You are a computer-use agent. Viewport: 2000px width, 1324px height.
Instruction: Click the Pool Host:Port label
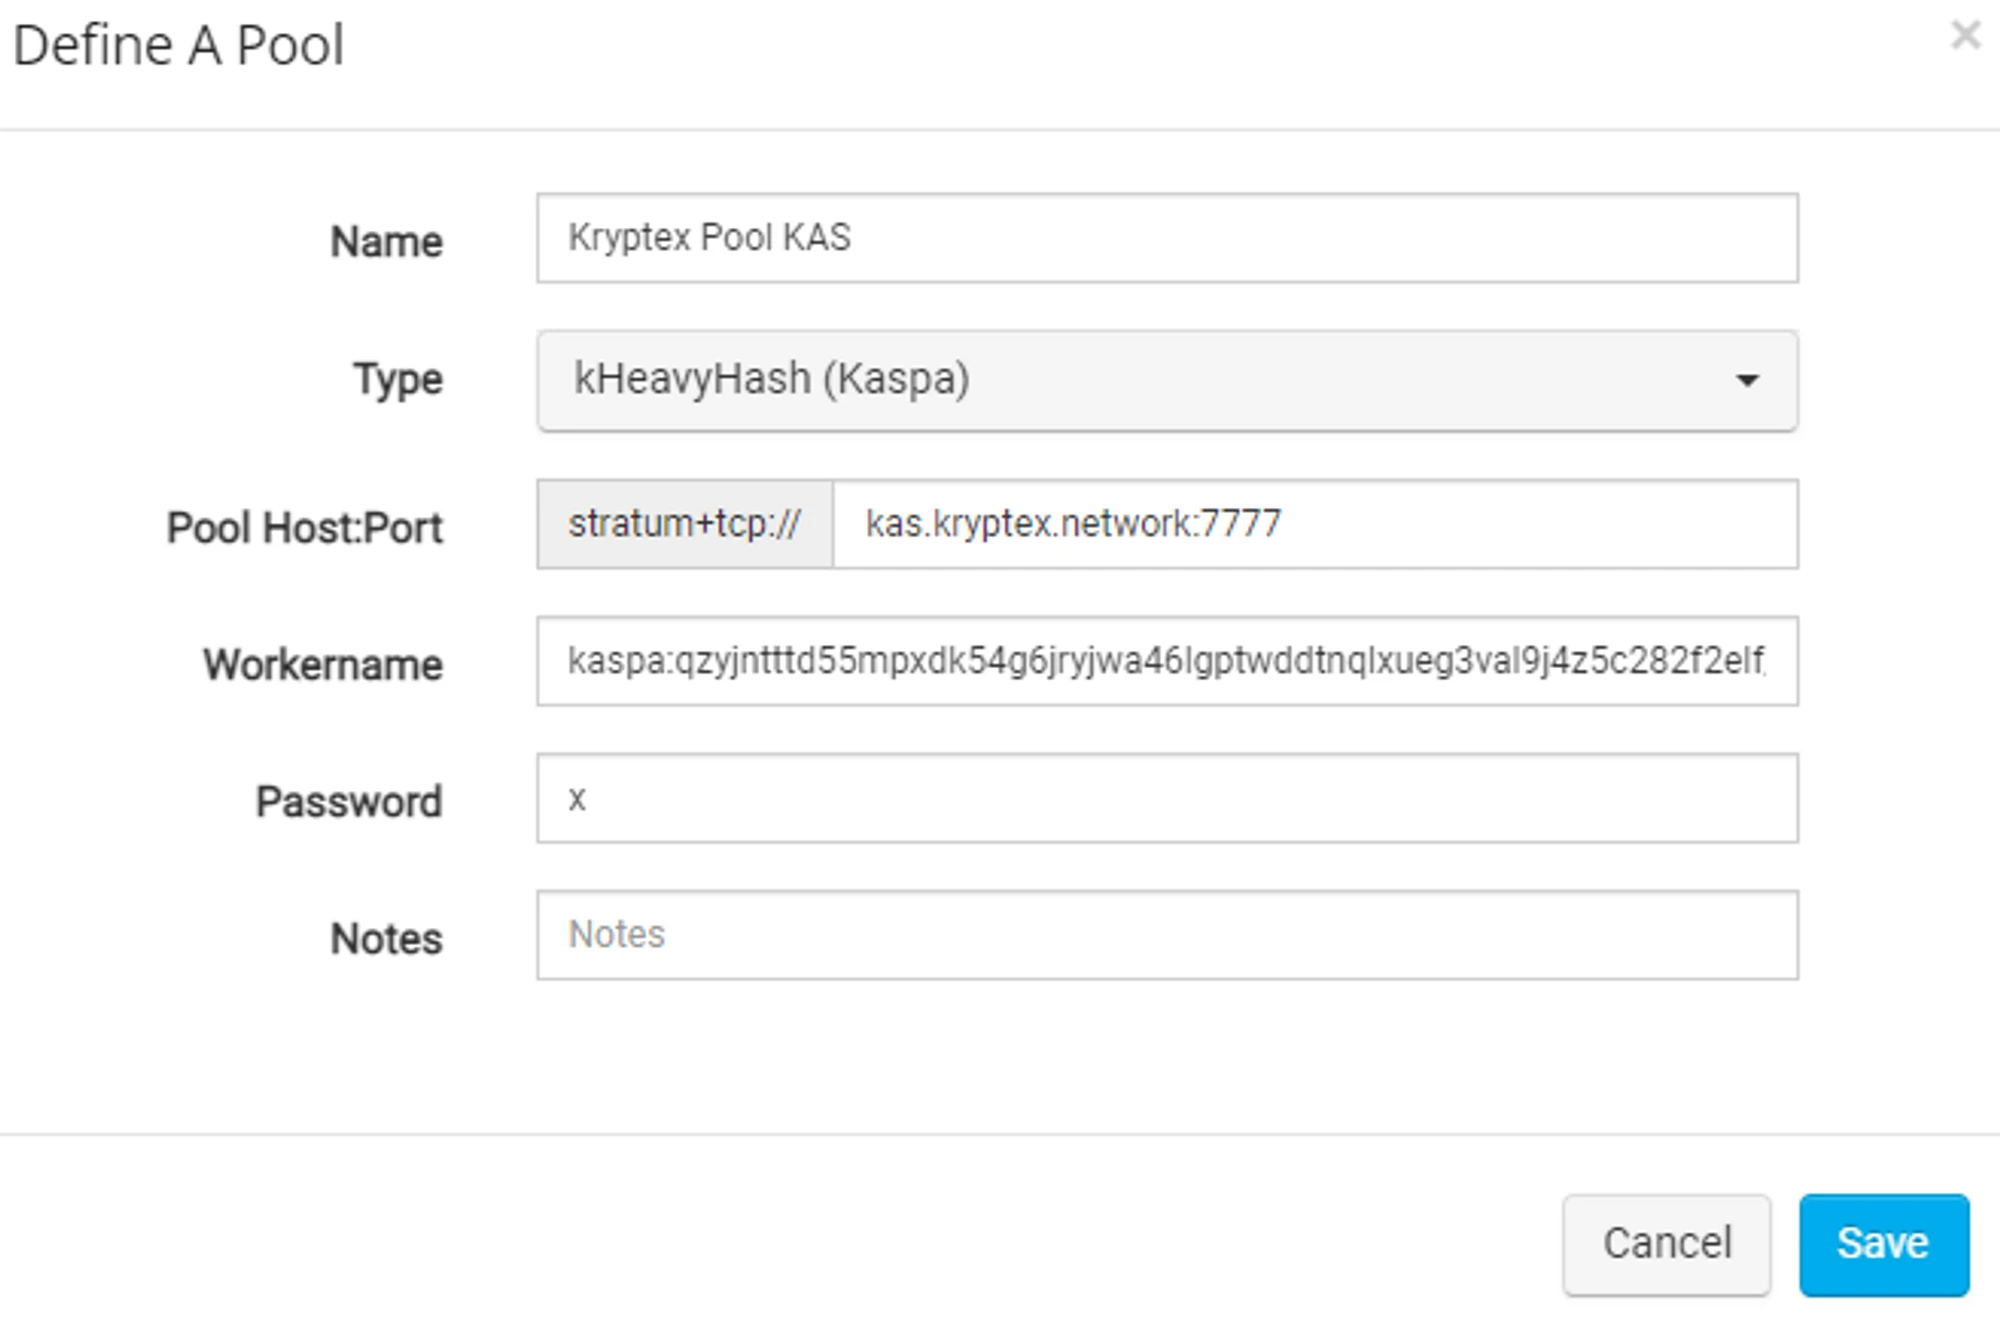[304, 527]
